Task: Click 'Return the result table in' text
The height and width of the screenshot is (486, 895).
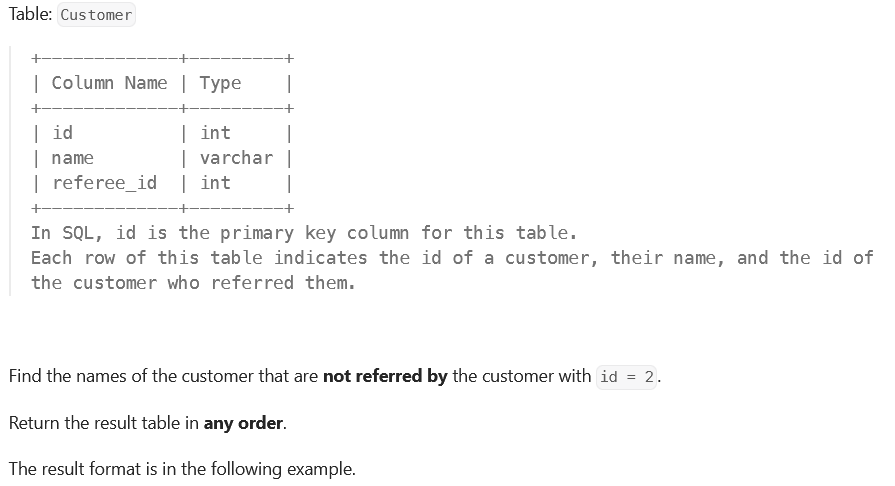Action: tap(104, 423)
